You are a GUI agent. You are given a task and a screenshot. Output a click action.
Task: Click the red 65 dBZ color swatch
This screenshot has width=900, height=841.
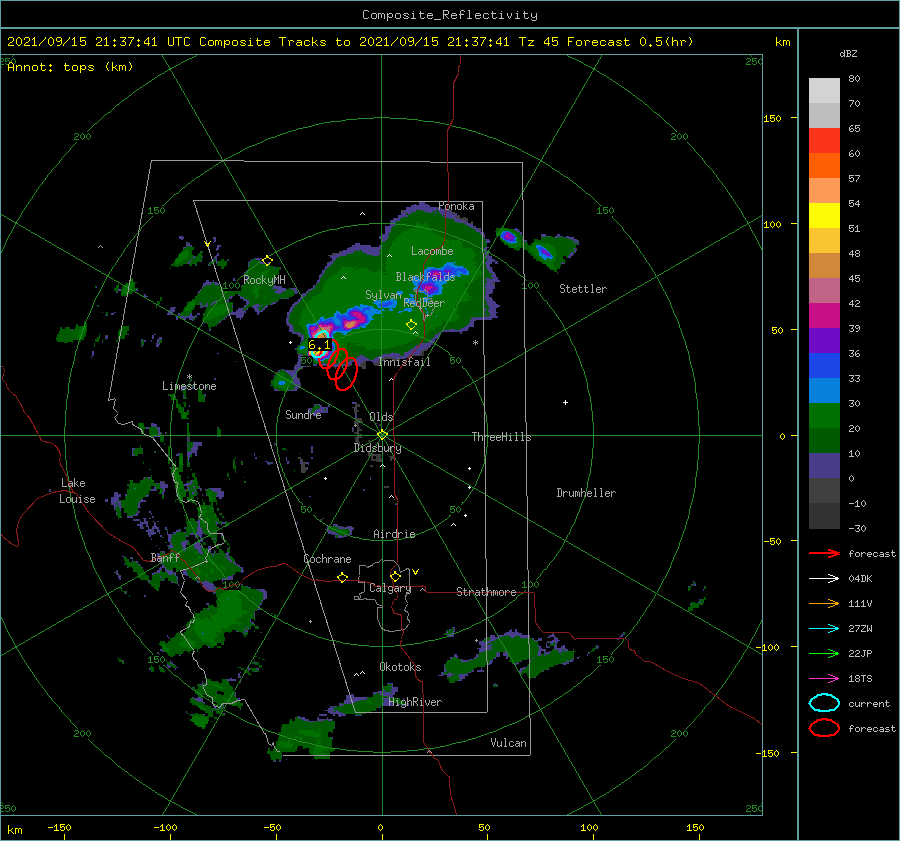(x=824, y=140)
